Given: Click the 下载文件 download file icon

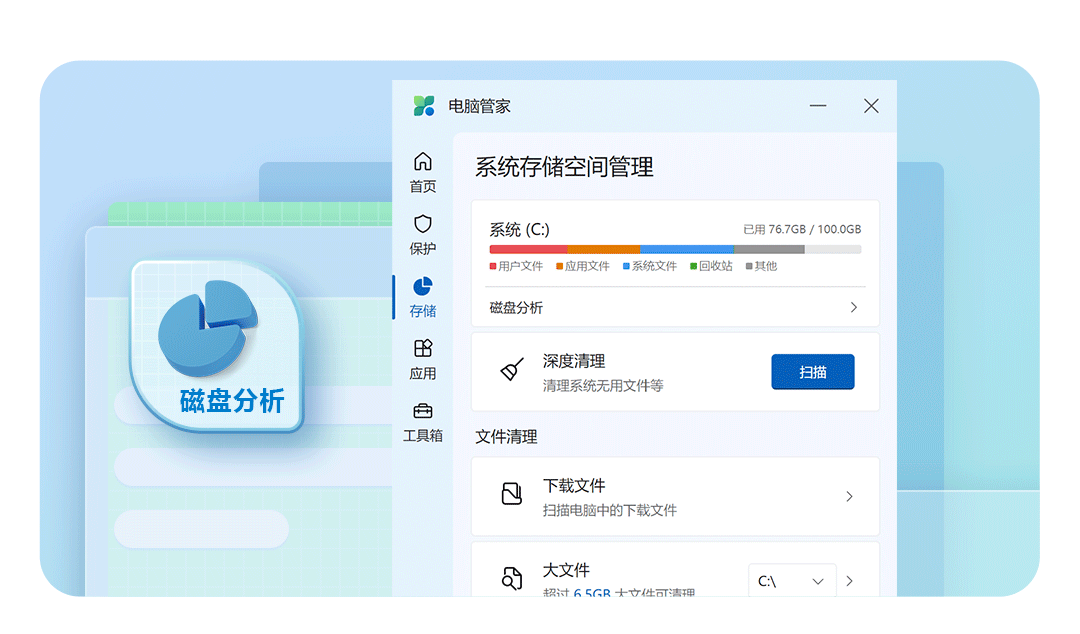Looking at the screenshot, I should tap(511, 494).
